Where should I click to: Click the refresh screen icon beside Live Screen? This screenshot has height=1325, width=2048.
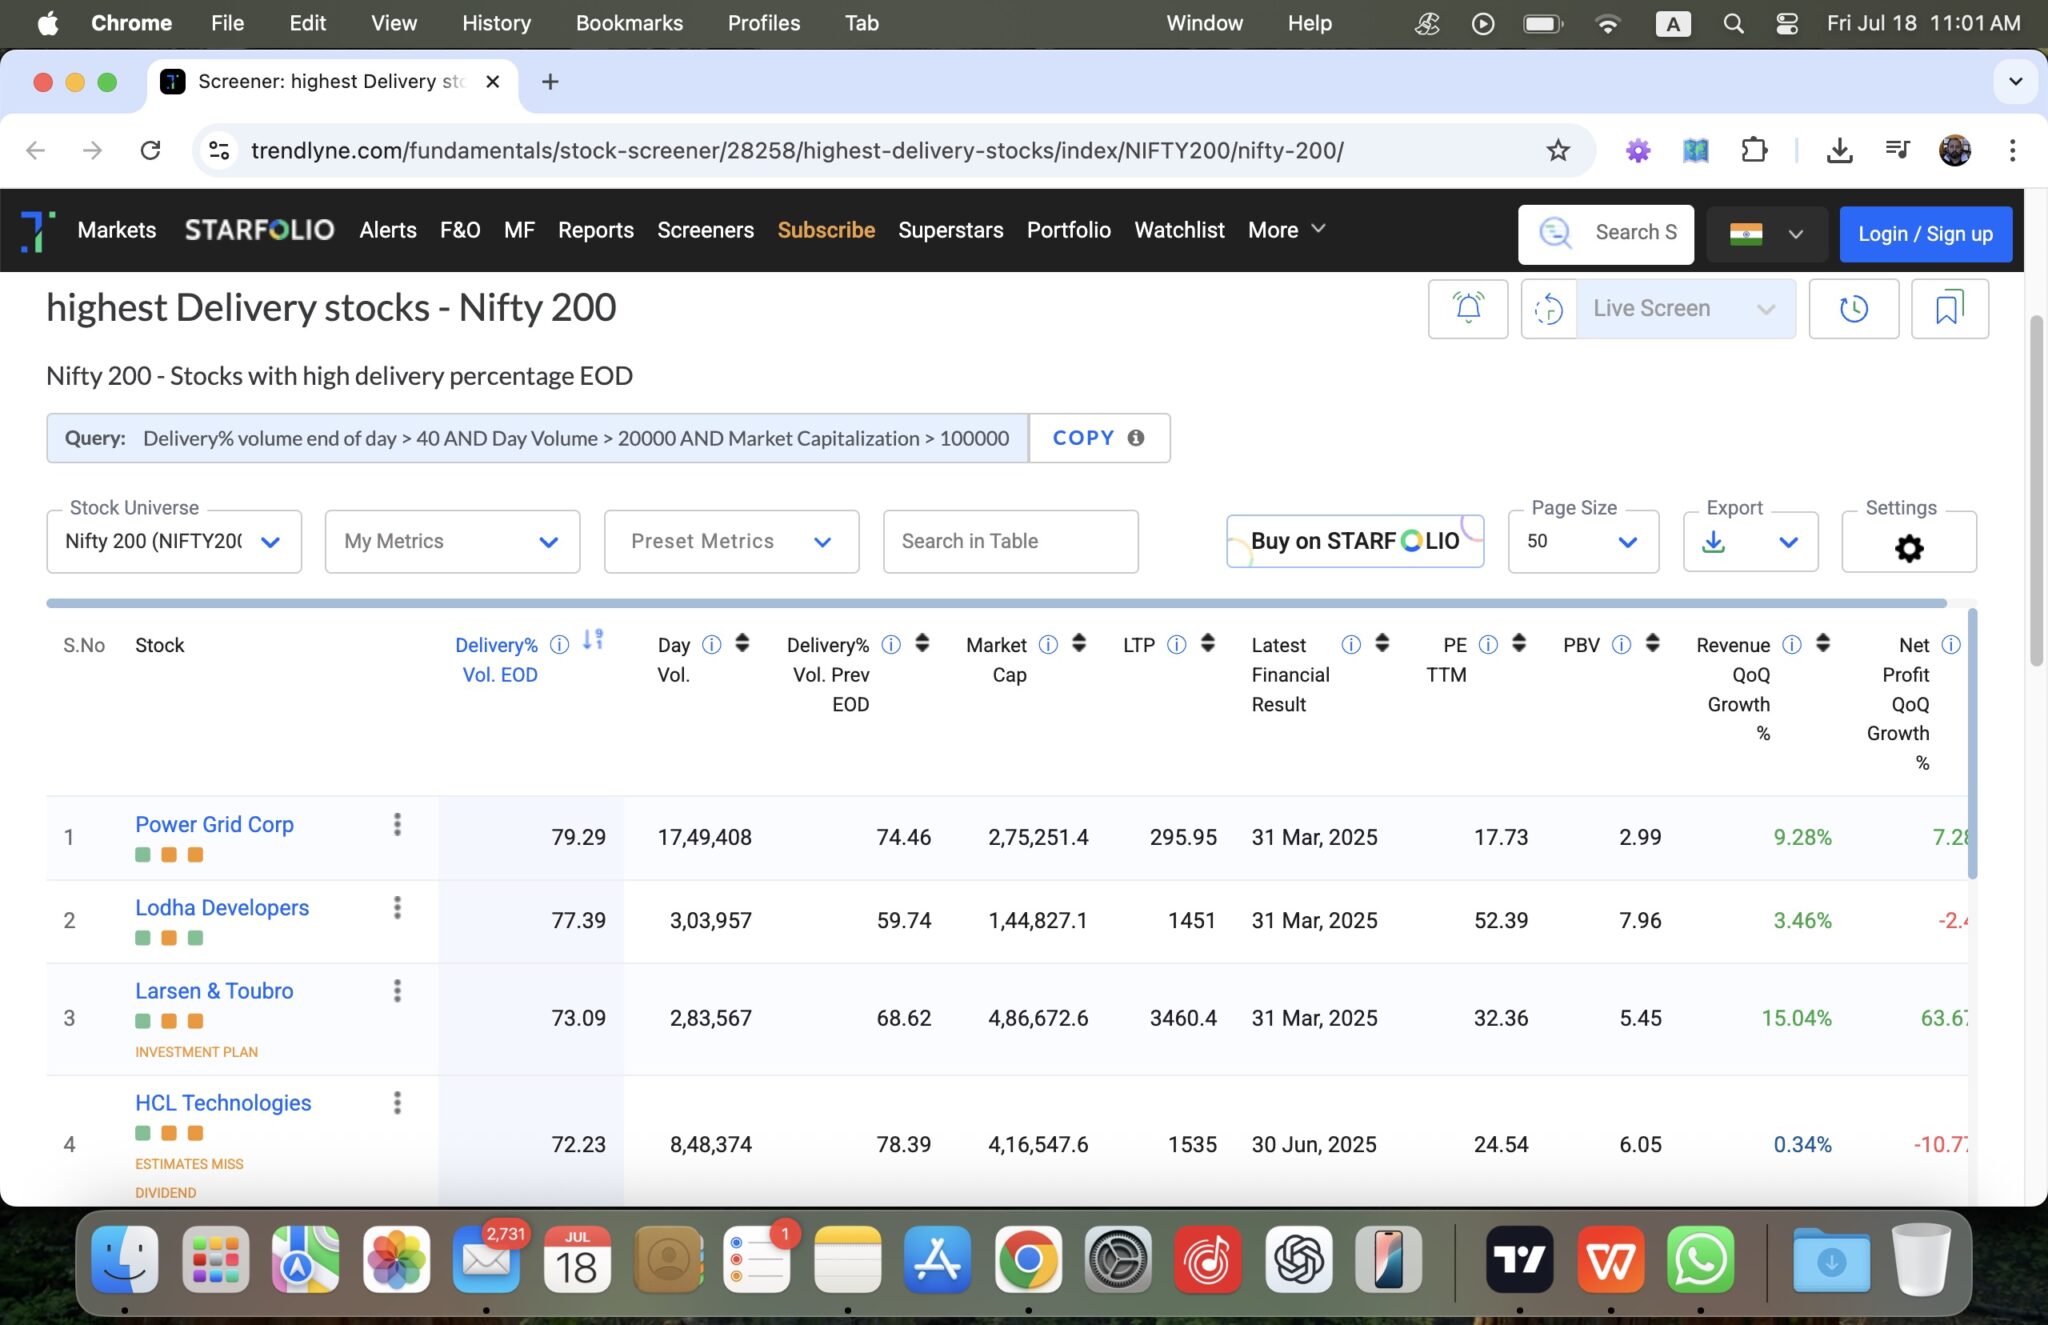tap(1551, 308)
